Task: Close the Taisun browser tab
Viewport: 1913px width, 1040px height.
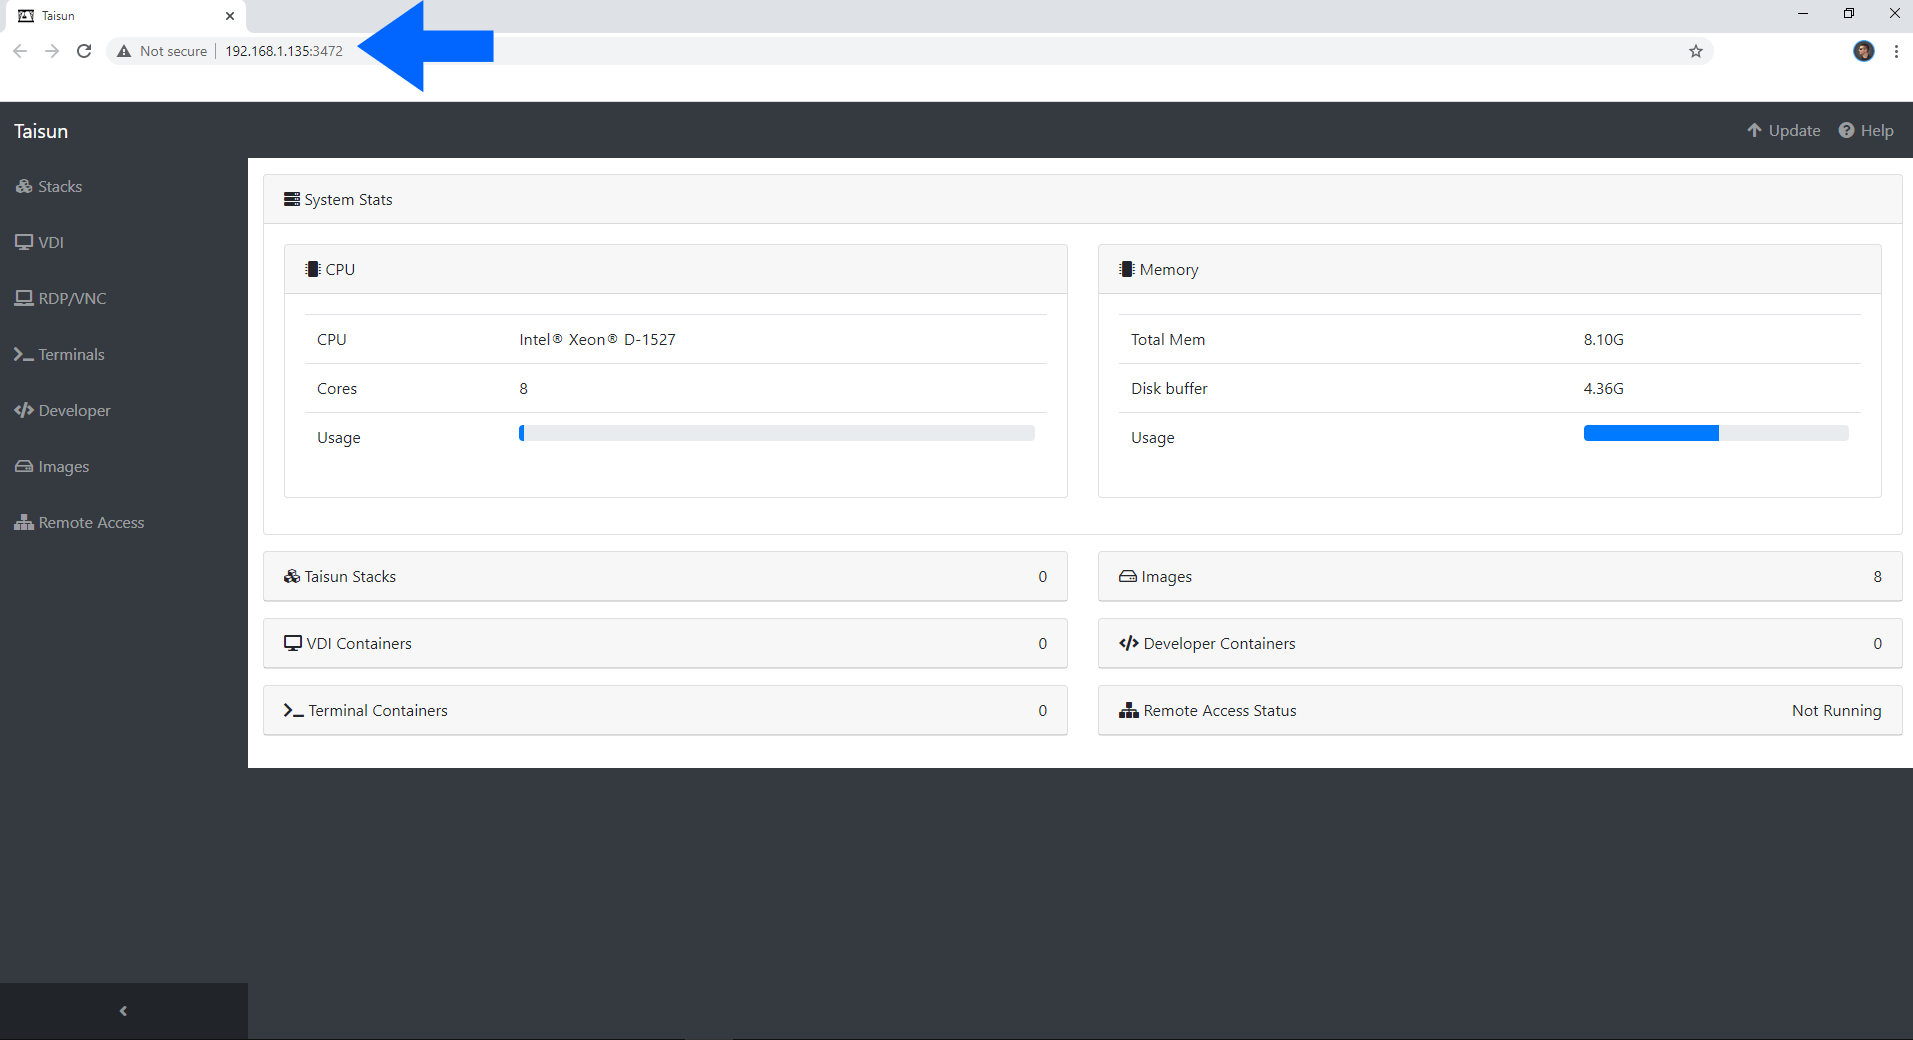Action: tap(230, 16)
